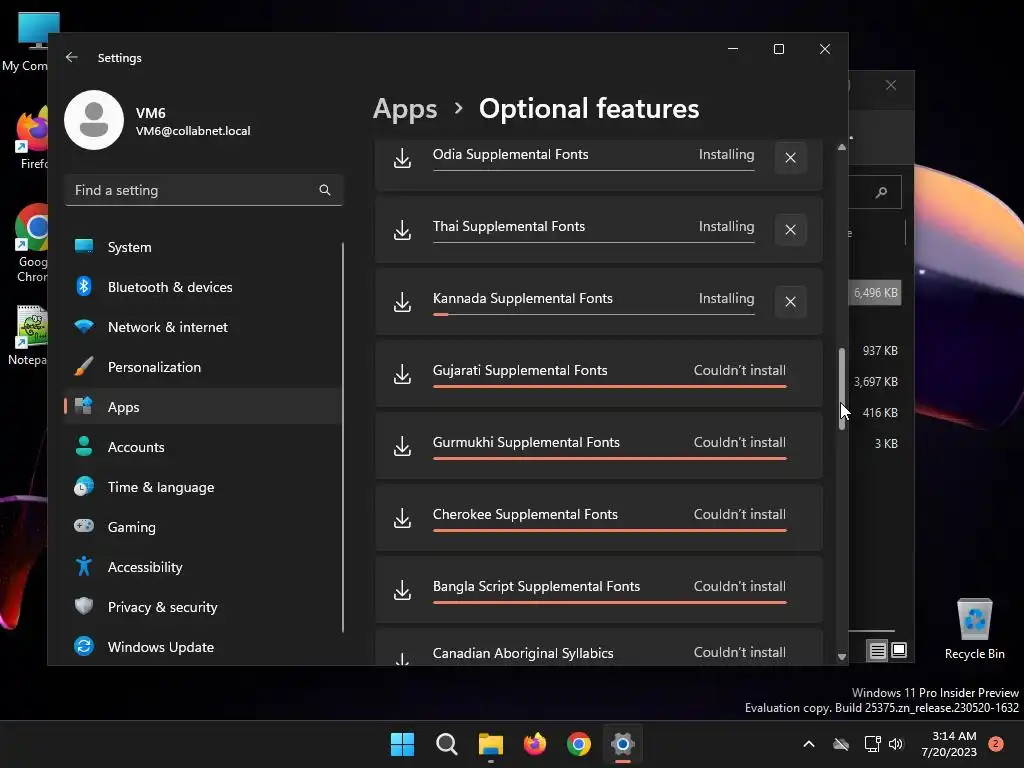Switch background window to details view
Image resolution: width=1024 pixels, height=768 pixels.
[x=878, y=650]
